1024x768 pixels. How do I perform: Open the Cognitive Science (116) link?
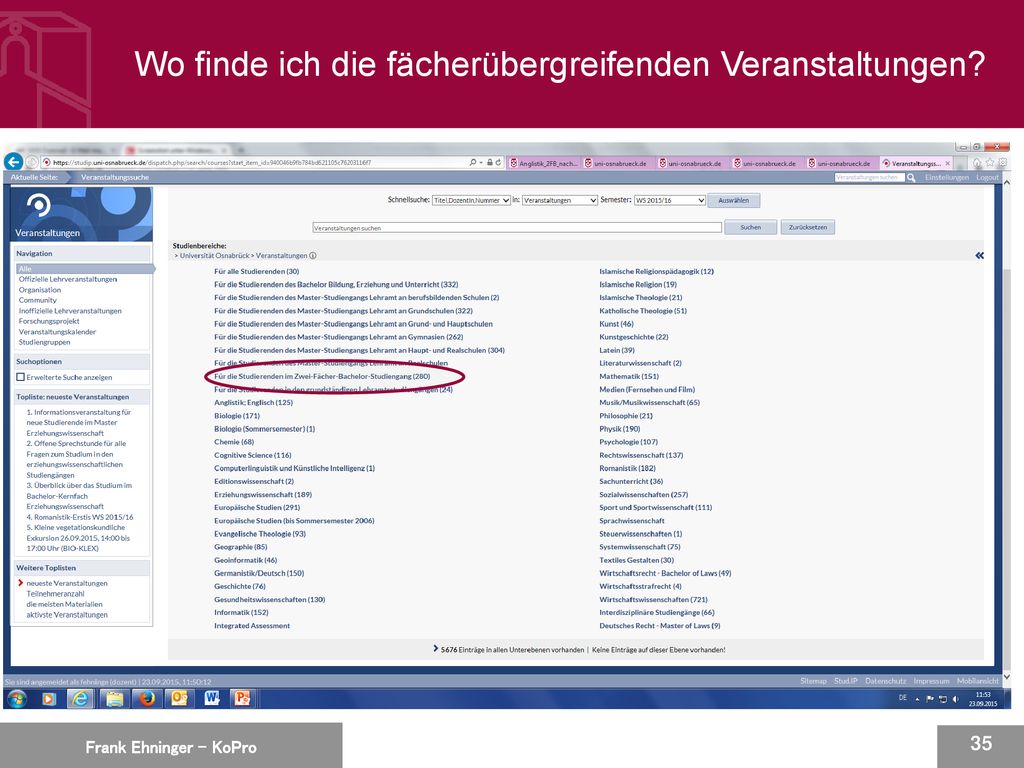[x=253, y=455]
